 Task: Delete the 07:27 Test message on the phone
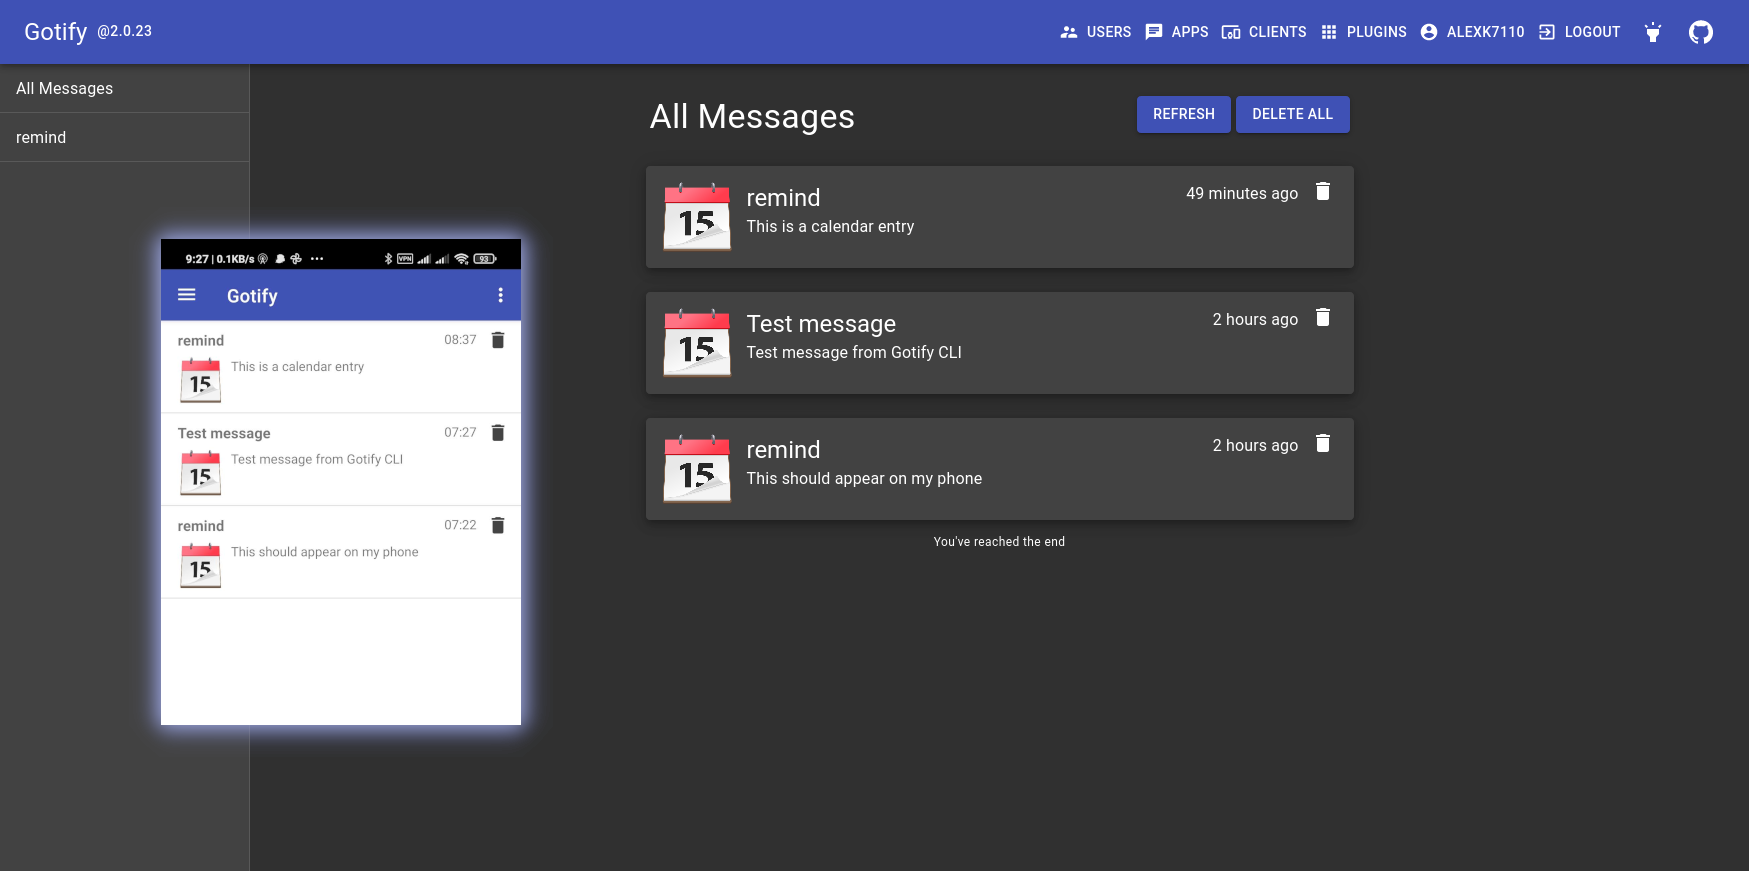tap(498, 432)
